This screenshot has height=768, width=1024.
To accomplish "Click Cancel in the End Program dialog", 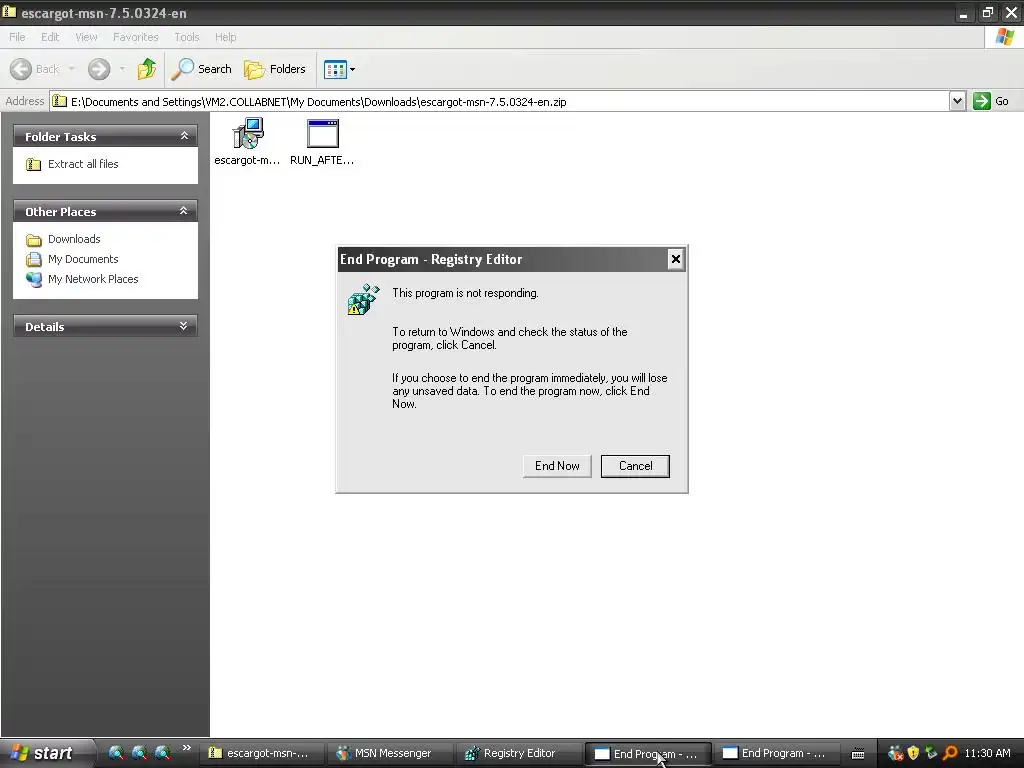I will 635,466.
